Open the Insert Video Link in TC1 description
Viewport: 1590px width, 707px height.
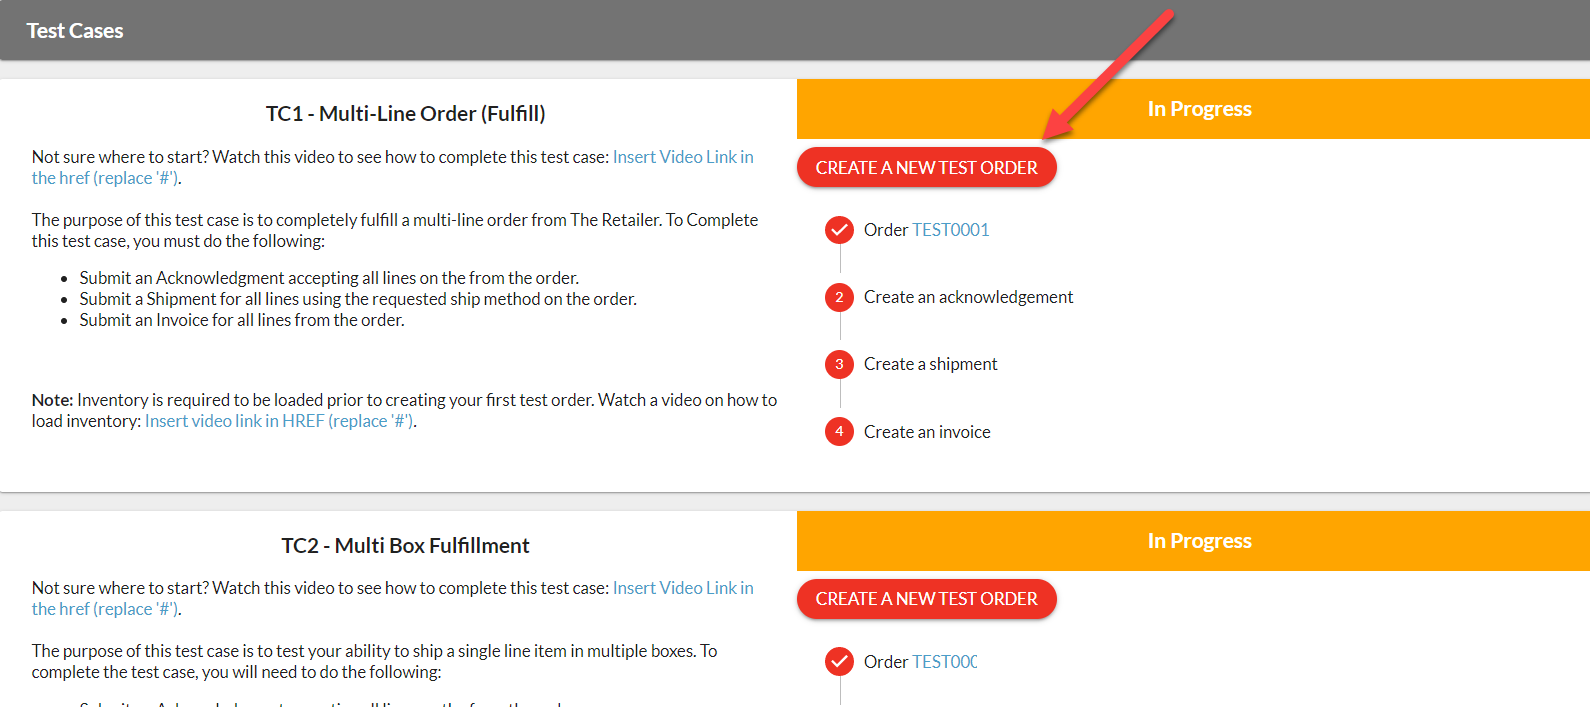[682, 157]
